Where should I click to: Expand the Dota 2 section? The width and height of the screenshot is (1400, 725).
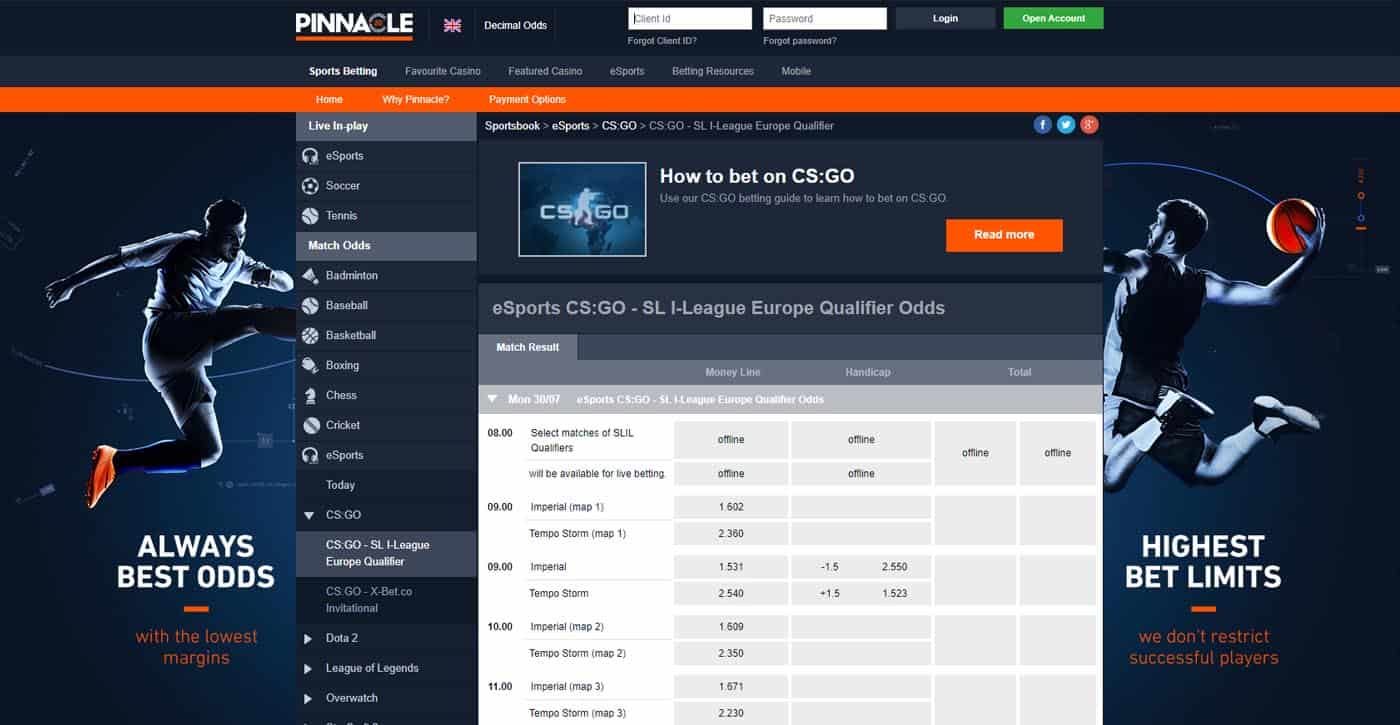[308, 638]
